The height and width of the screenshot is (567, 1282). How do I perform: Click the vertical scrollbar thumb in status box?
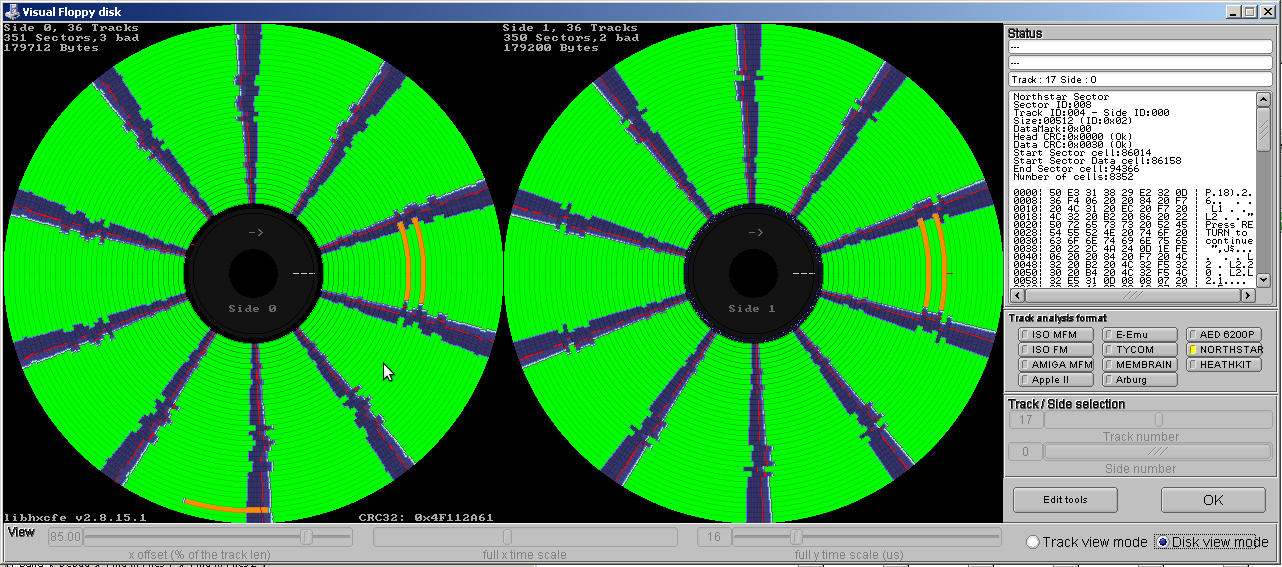coord(1264,129)
